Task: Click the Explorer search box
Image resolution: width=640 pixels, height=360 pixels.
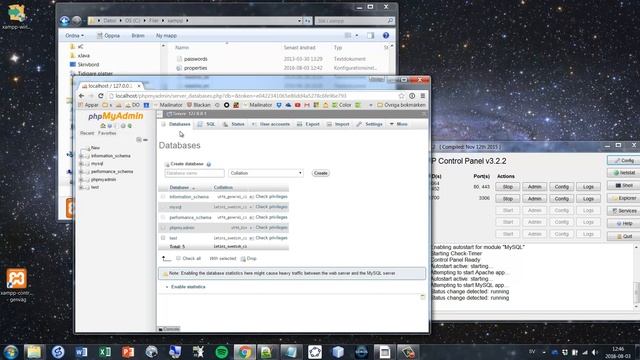Action: (354, 20)
